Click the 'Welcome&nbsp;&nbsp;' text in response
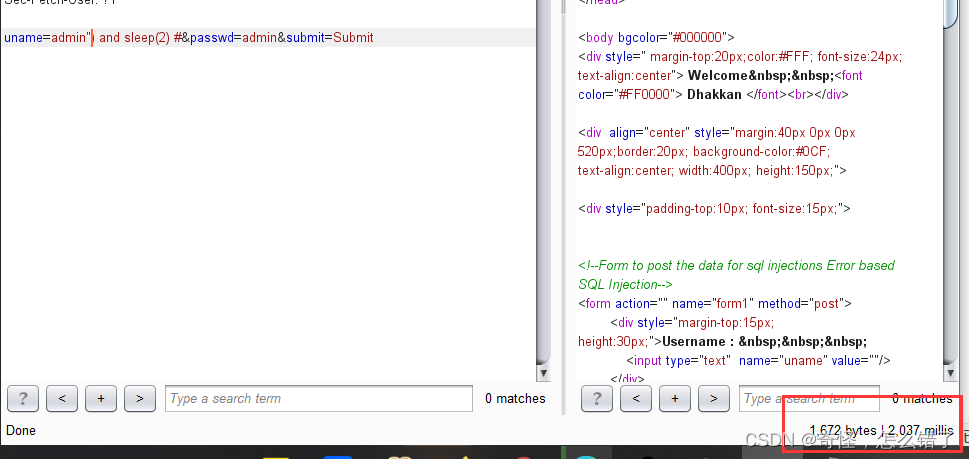969x459 pixels. pos(760,76)
